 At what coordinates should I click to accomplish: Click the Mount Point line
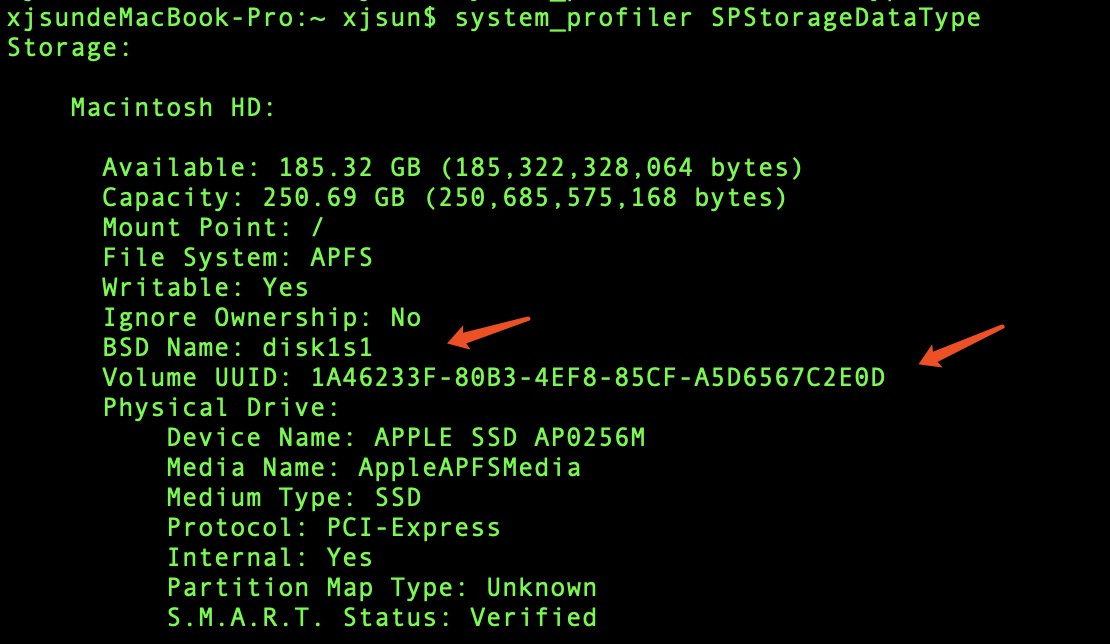pos(213,227)
